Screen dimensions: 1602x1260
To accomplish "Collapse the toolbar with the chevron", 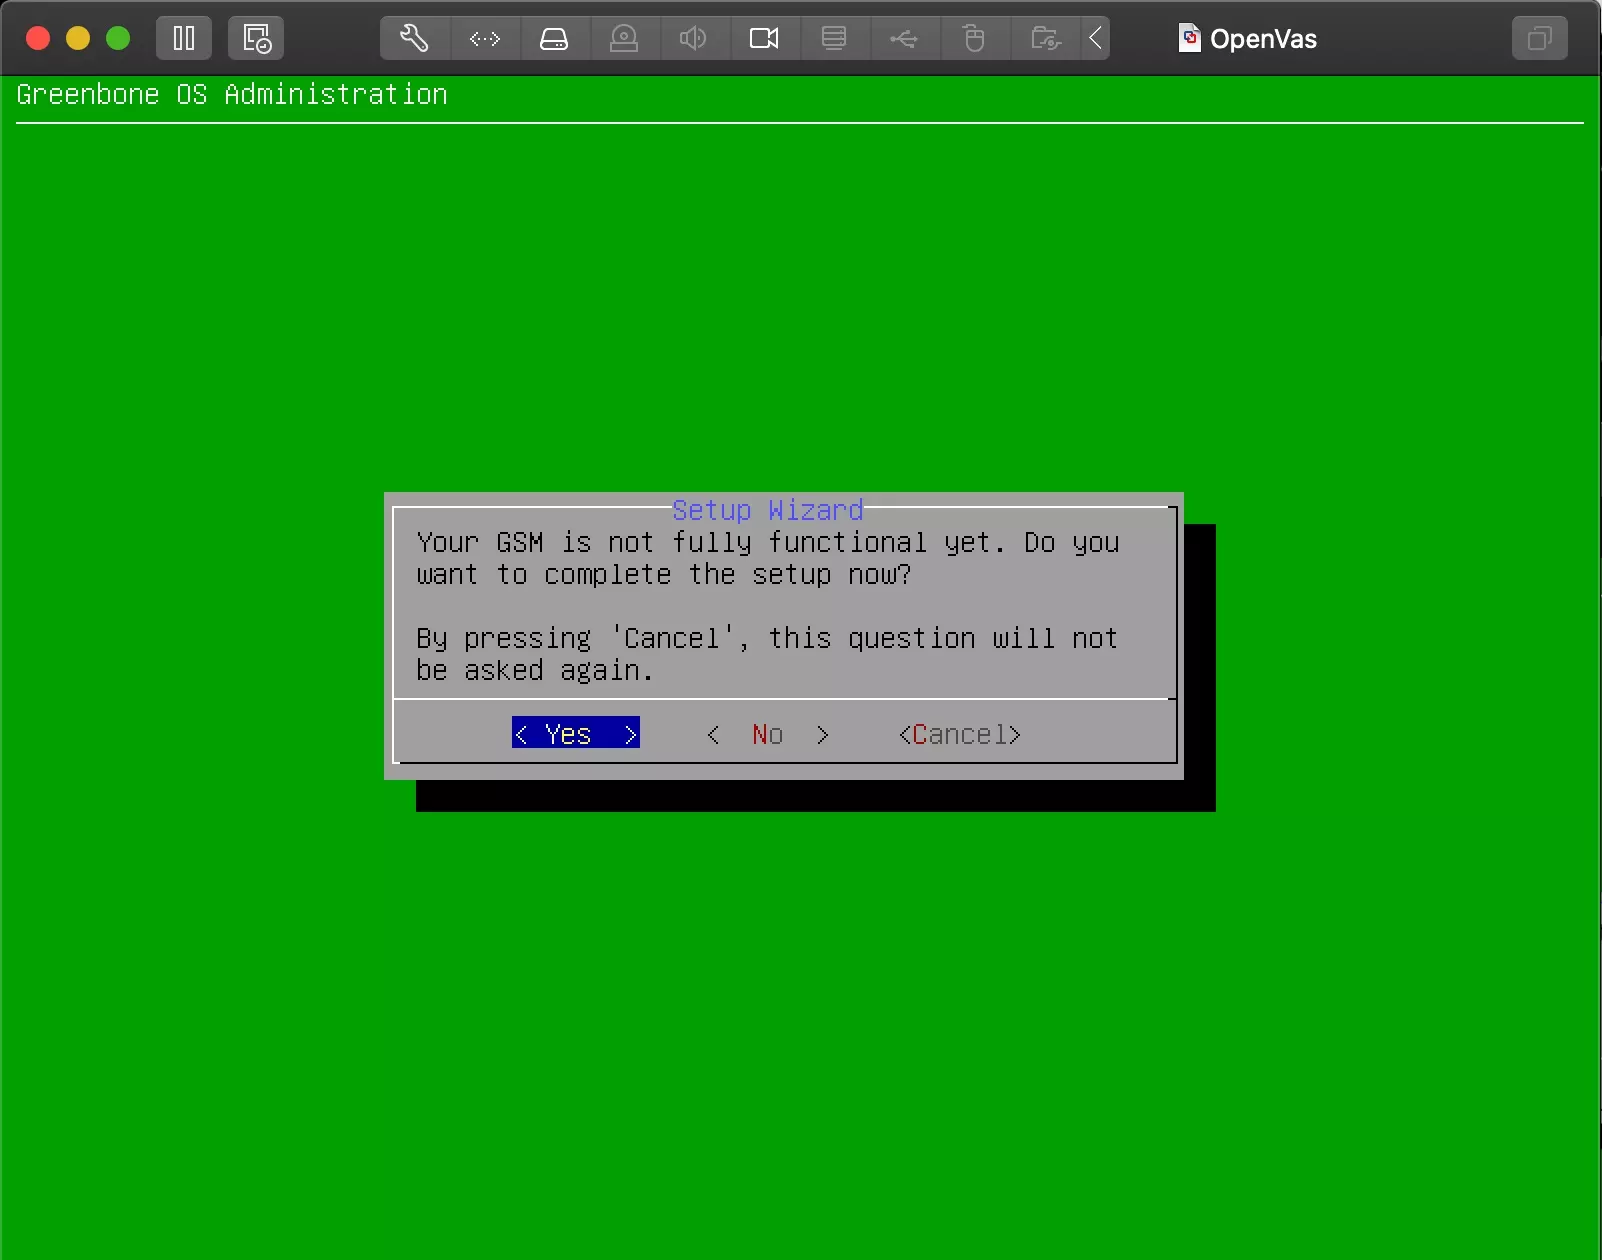I will [1096, 39].
